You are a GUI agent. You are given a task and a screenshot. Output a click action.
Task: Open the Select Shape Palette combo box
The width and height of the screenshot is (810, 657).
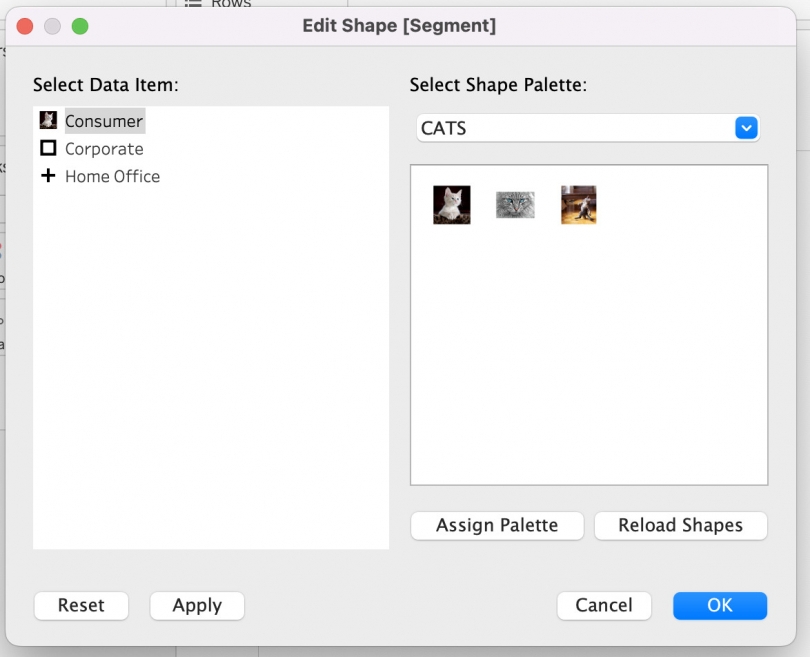pos(587,128)
